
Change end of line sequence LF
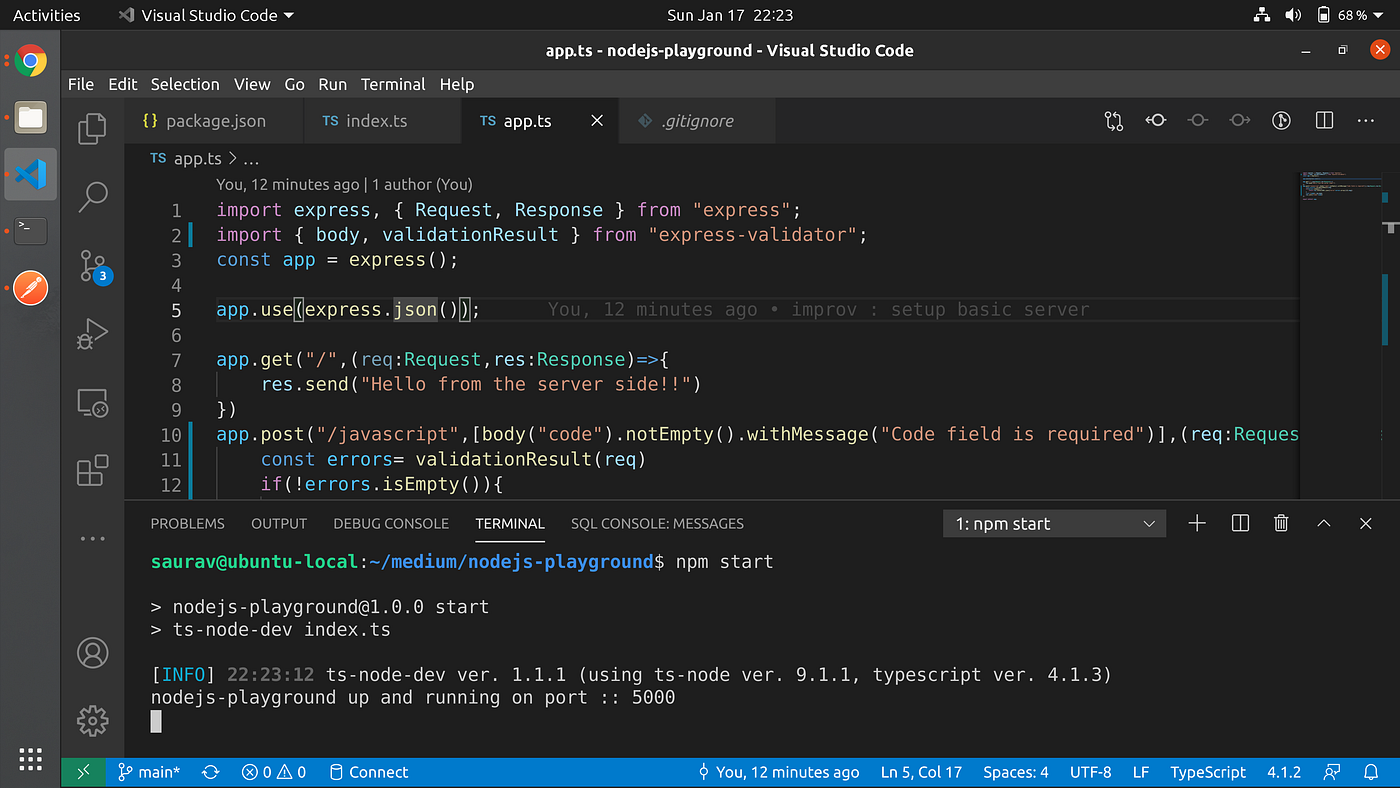pyautogui.click(x=1141, y=772)
